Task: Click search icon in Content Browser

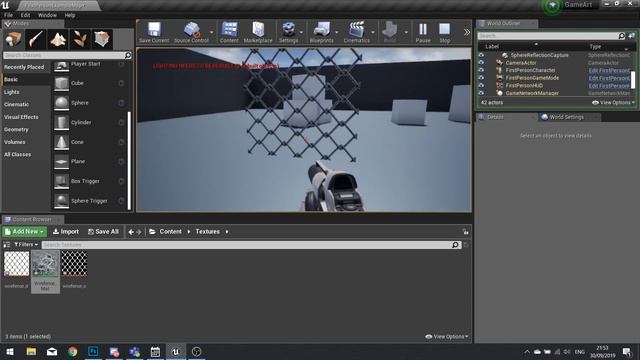Action: 455,245
